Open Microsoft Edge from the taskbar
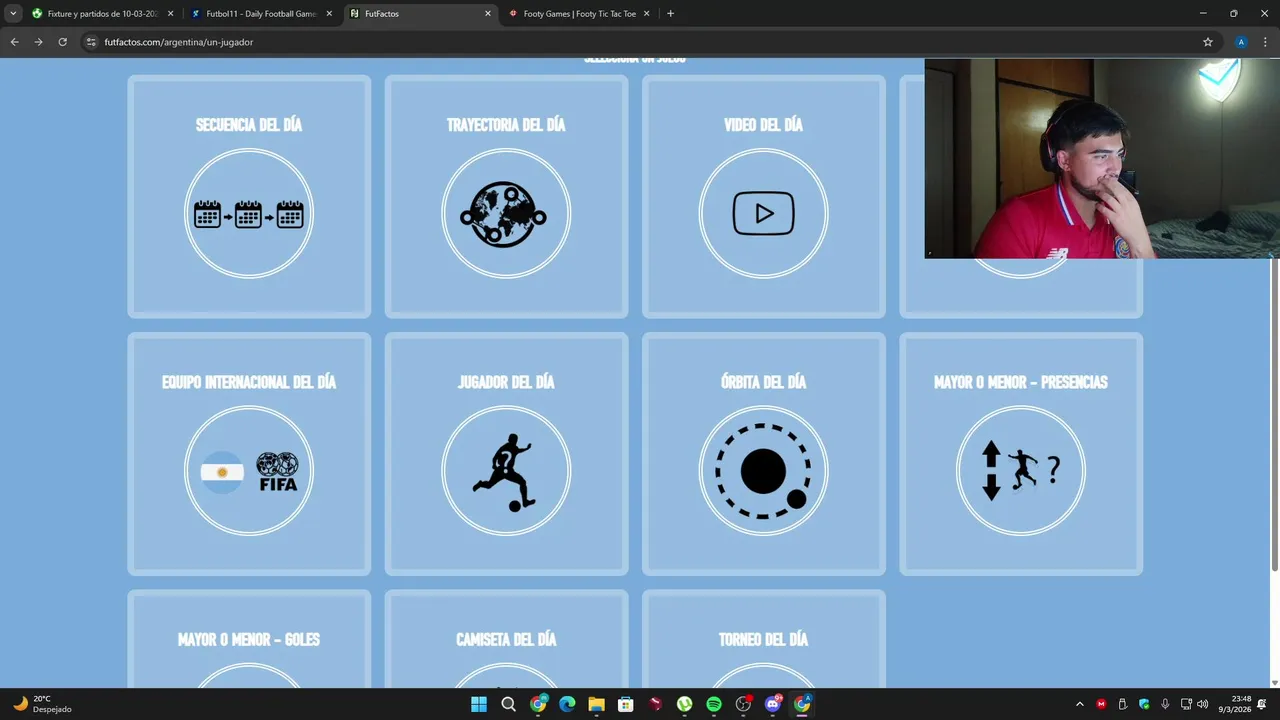Screen dimensions: 1280x720 [x=567, y=704]
